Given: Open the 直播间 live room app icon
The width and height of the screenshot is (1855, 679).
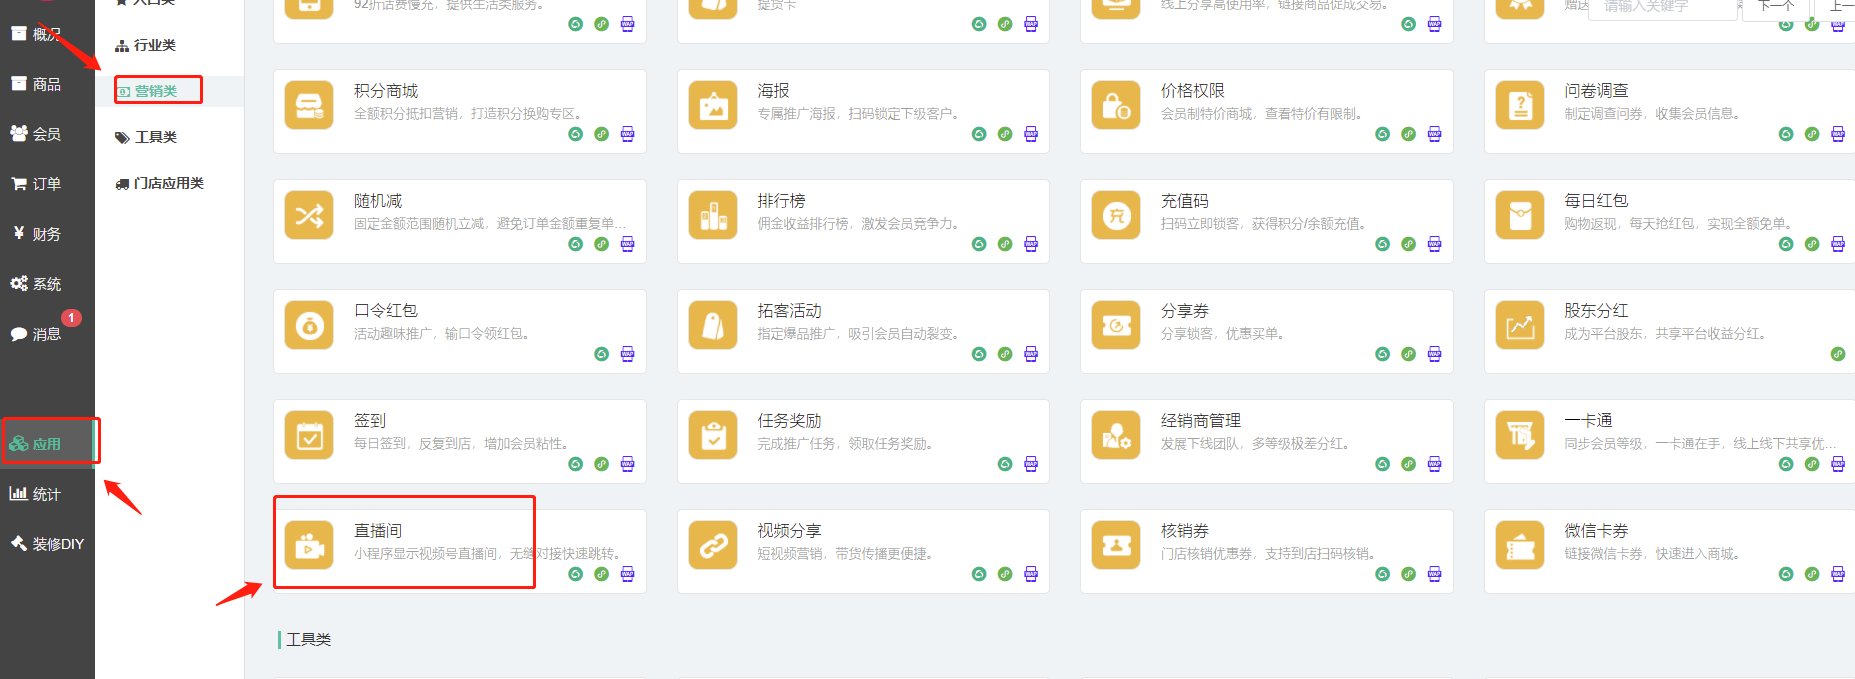Looking at the screenshot, I should (x=309, y=546).
